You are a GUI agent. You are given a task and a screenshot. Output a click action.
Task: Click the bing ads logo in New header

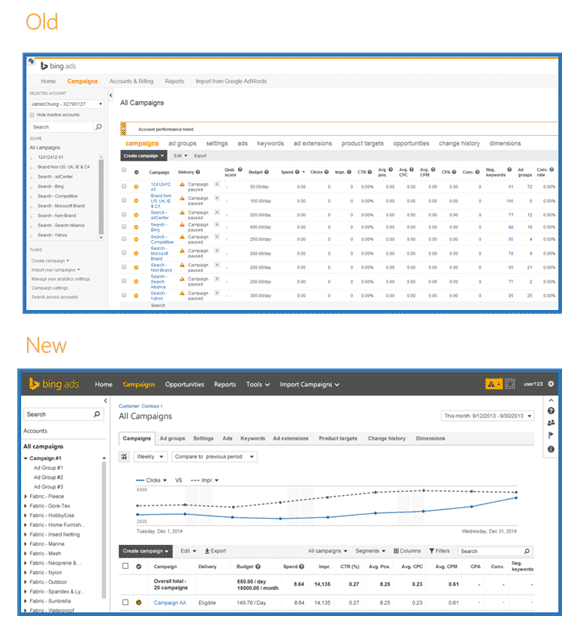point(53,384)
